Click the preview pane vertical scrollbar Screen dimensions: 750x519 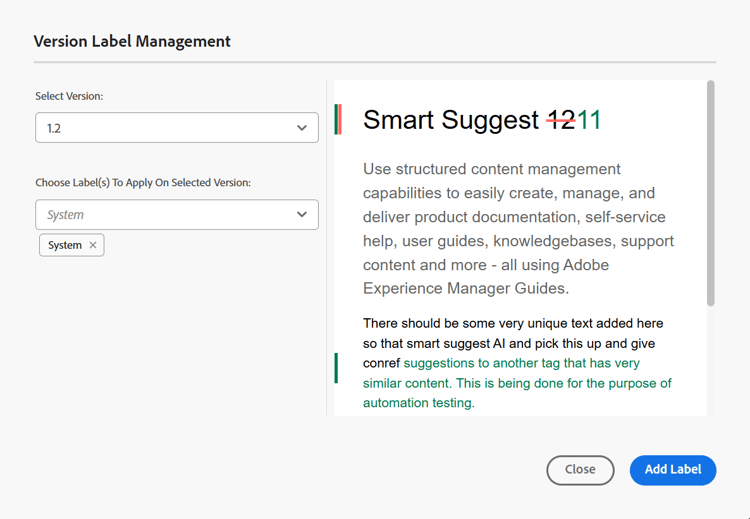(x=710, y=193)
